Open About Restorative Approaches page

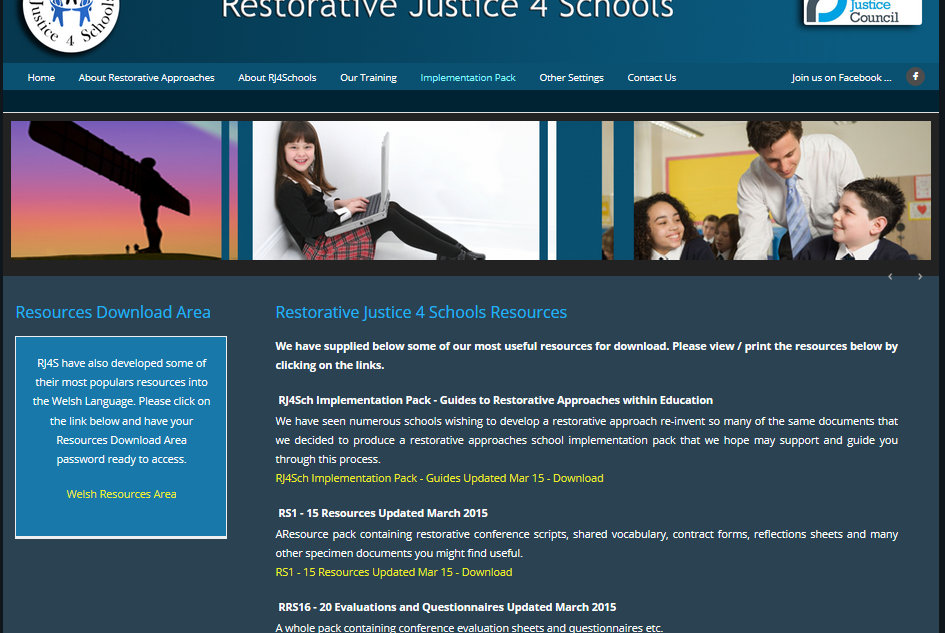pos(146,78)
